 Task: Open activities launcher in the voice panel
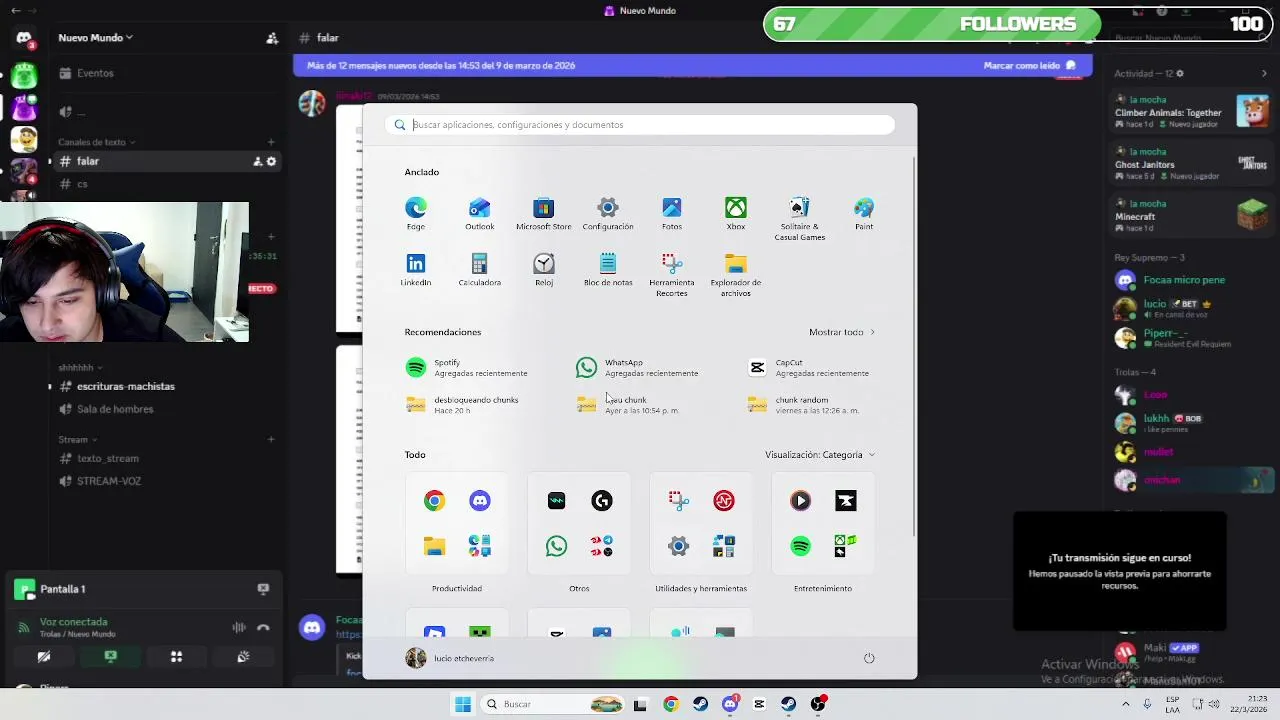coord(176,657)
